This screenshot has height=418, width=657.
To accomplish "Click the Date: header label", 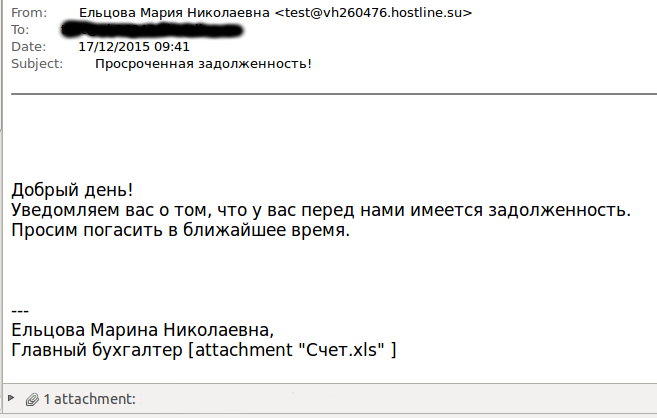I will click(28, 46).
